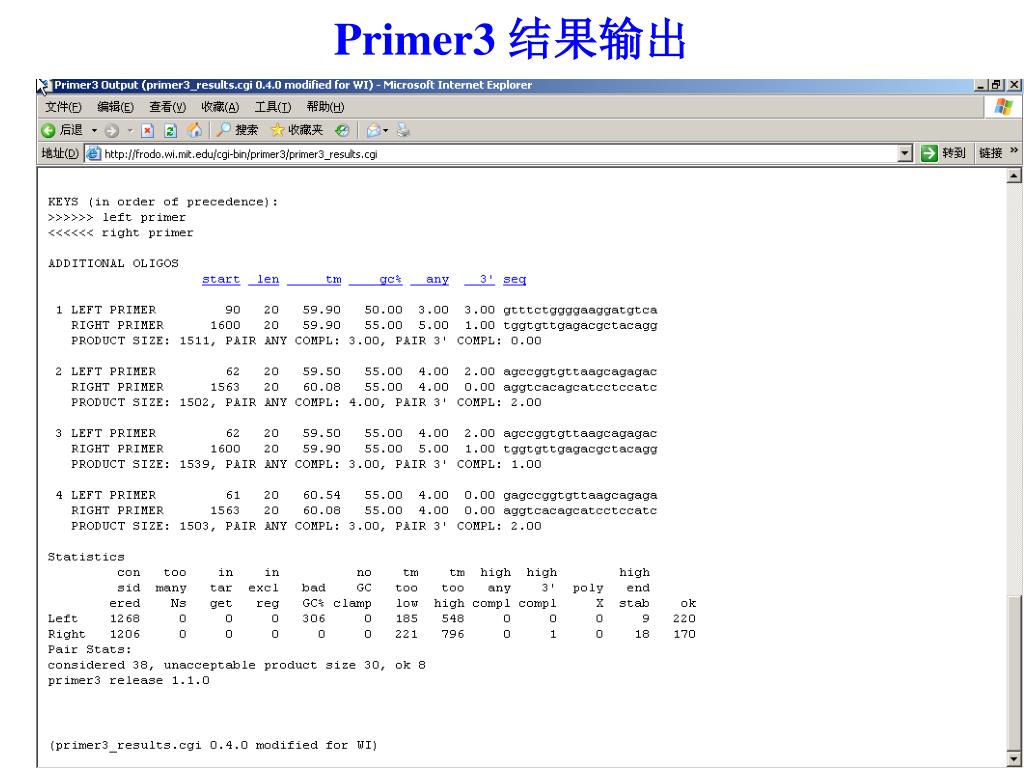The height and width of the screenshot is (768, 1024).
Task: Click the IE page icon in address bar
Action: click(x=93, y=154)
